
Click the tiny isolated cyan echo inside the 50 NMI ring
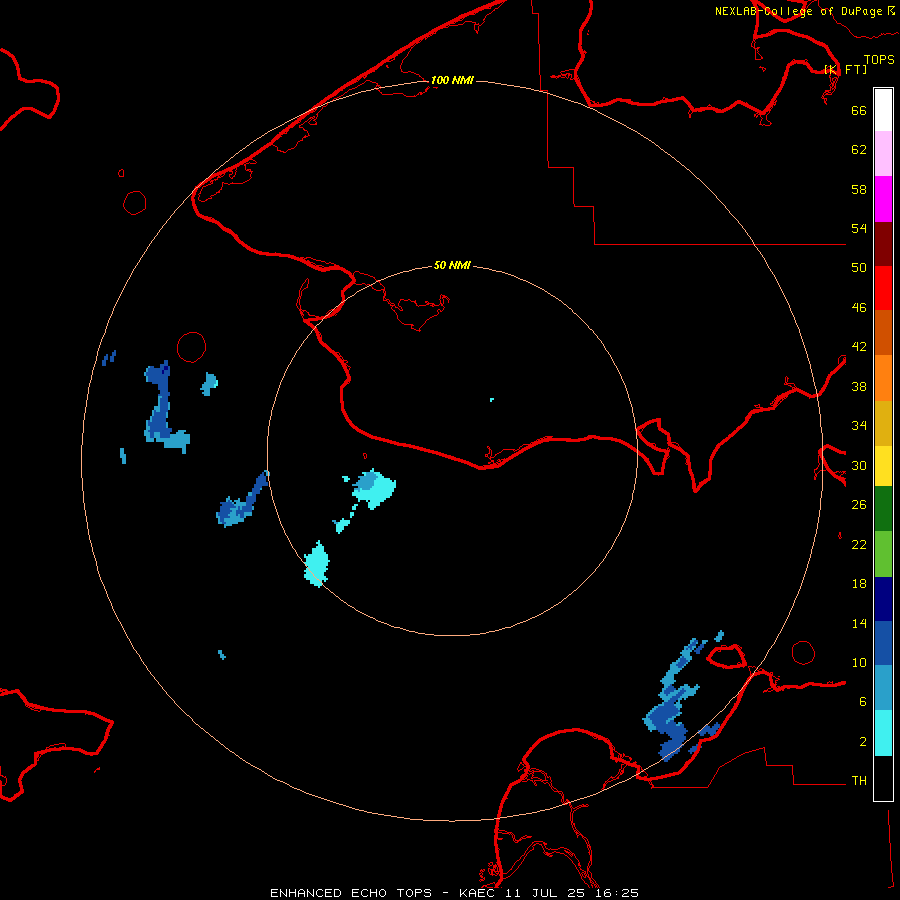(492, 399)
